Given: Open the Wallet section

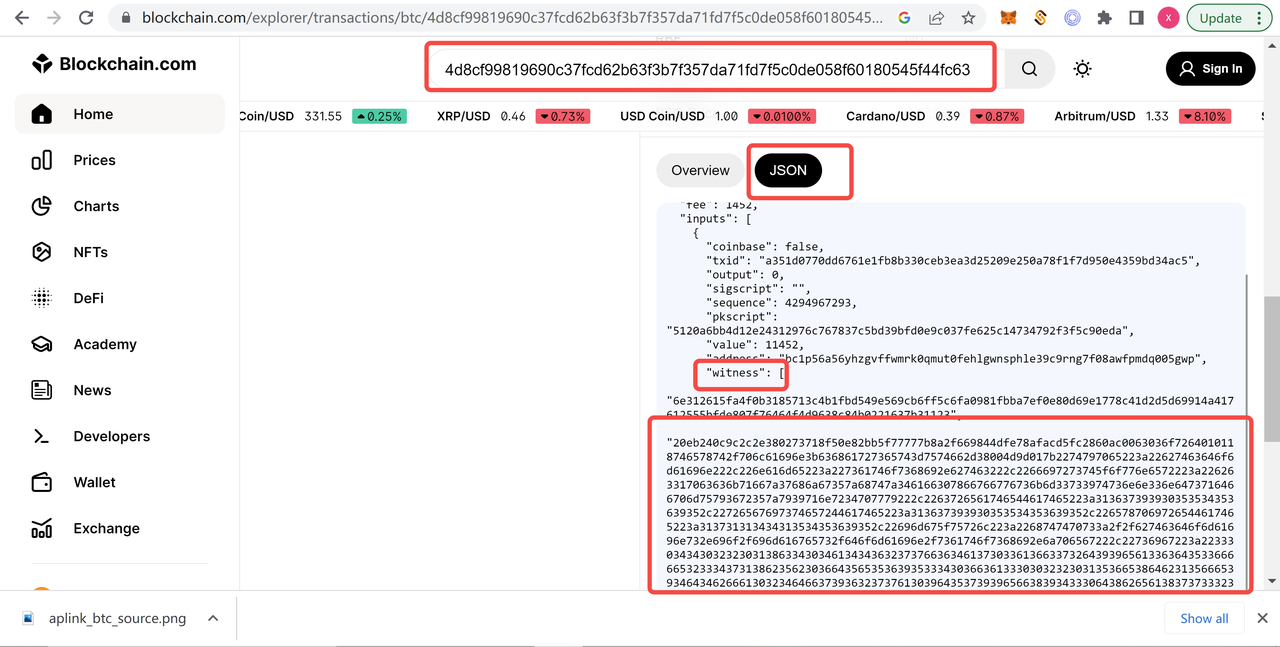Looking at the screenshot, I should tap(94, 482).
